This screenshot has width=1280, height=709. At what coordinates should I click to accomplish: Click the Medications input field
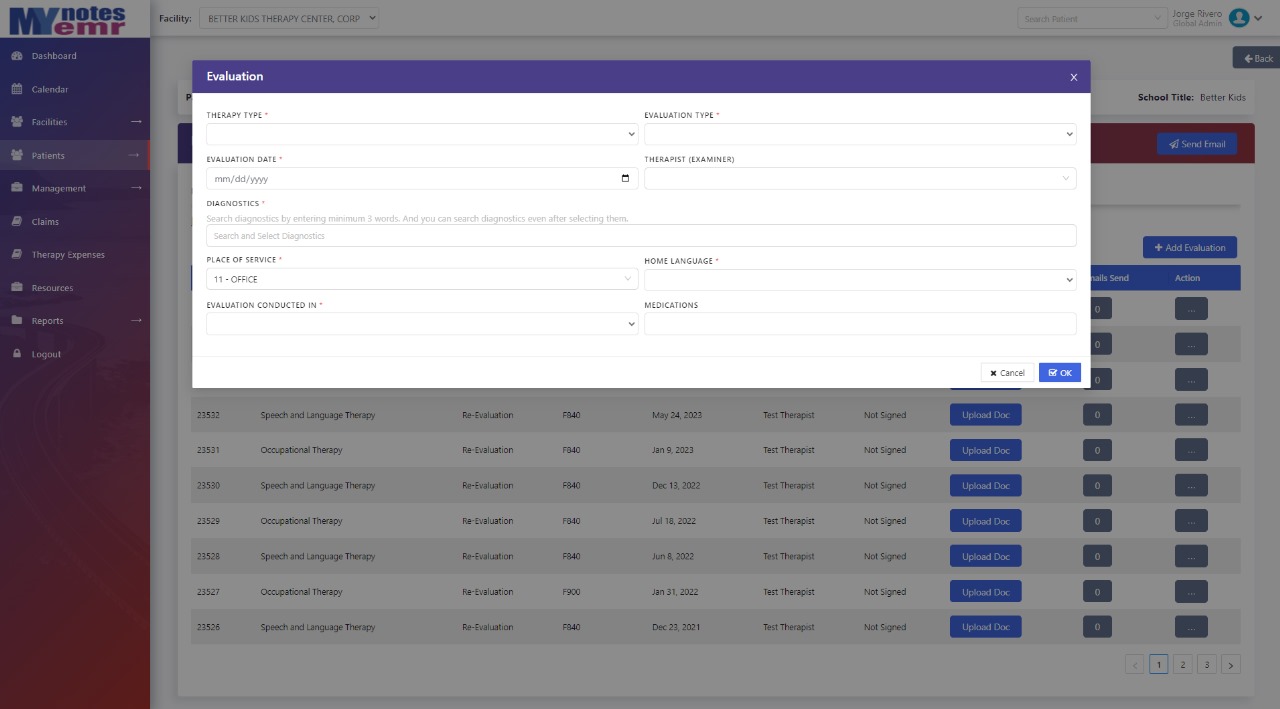[x=859, y=324]
